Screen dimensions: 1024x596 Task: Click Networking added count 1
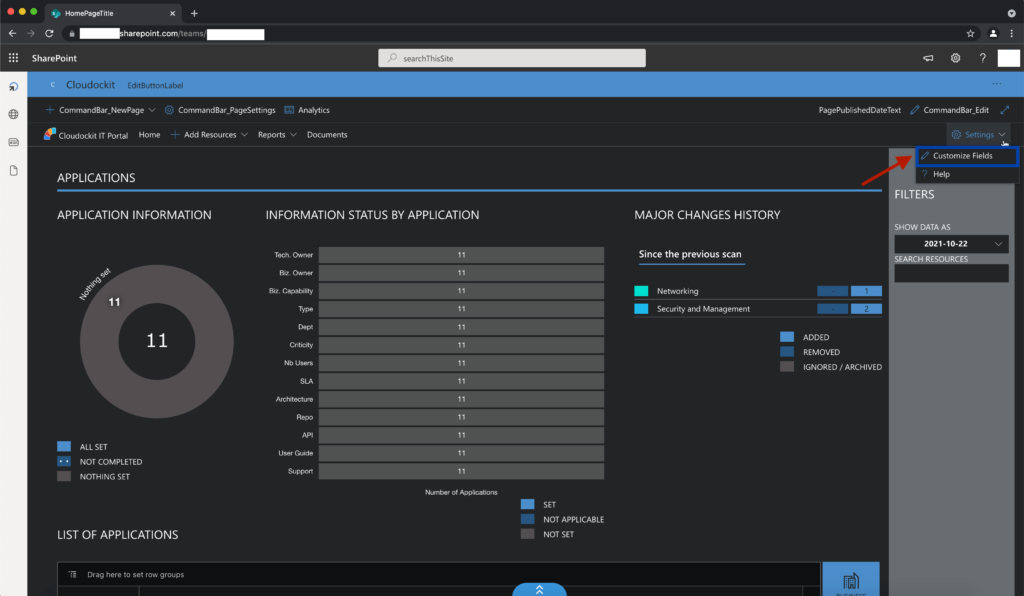[866, 290]
